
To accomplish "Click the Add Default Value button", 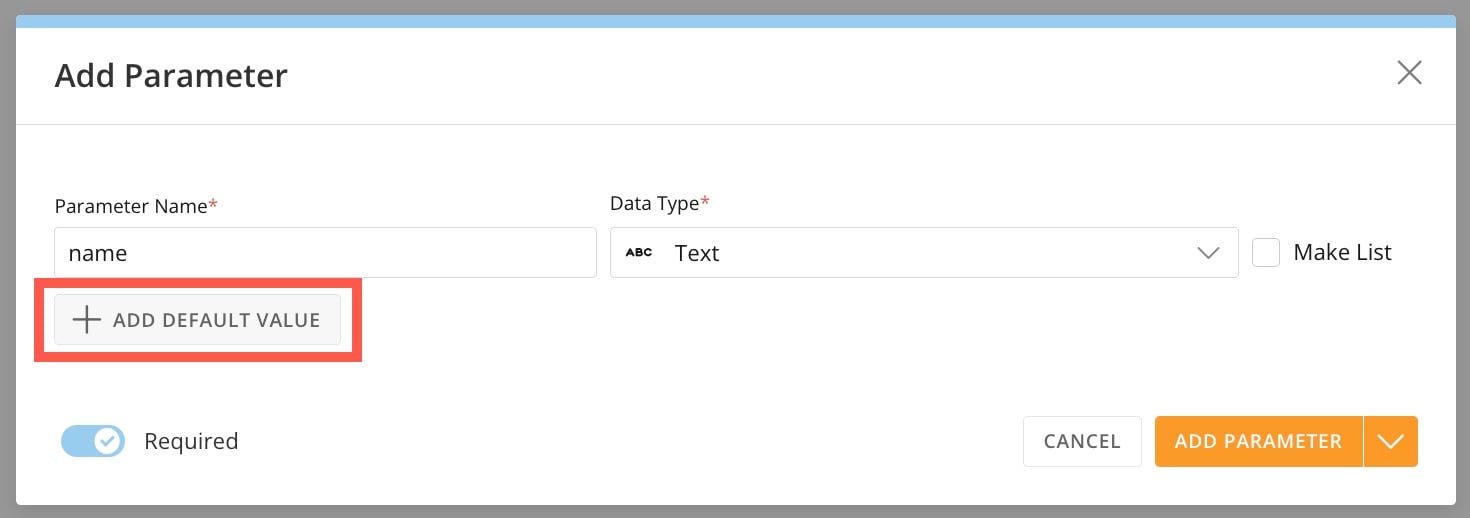I will click(x=197, y=320).
